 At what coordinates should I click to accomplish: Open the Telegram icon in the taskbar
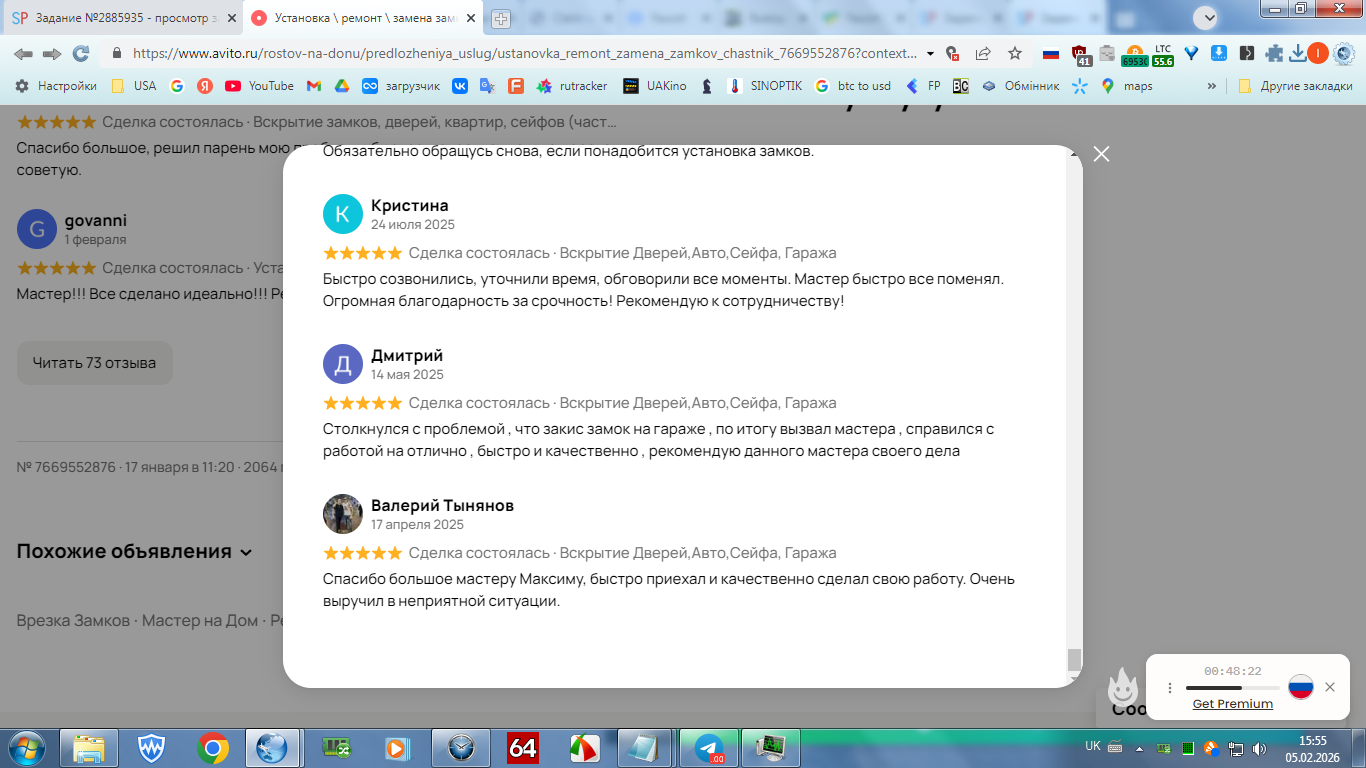pyautogui.click(x=709, y=747)
